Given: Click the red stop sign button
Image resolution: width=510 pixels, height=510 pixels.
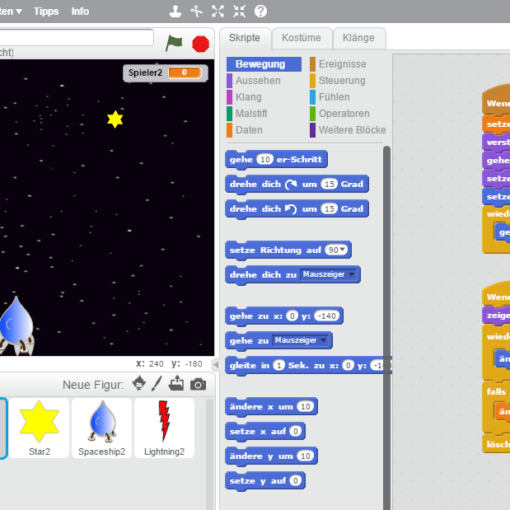Looking at the screenshot, I should (201, 44).
